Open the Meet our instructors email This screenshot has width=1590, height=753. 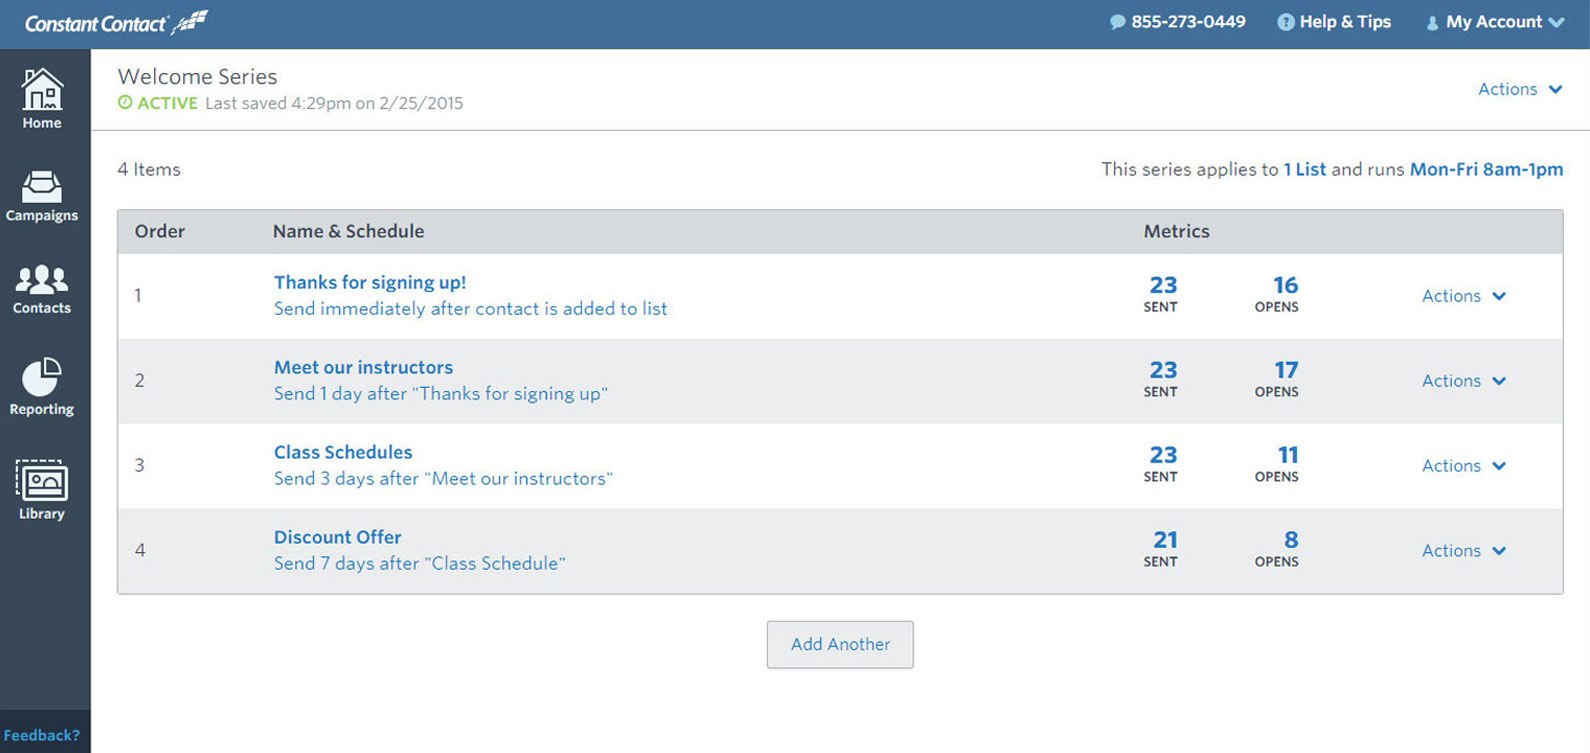(x=363, y=368)
